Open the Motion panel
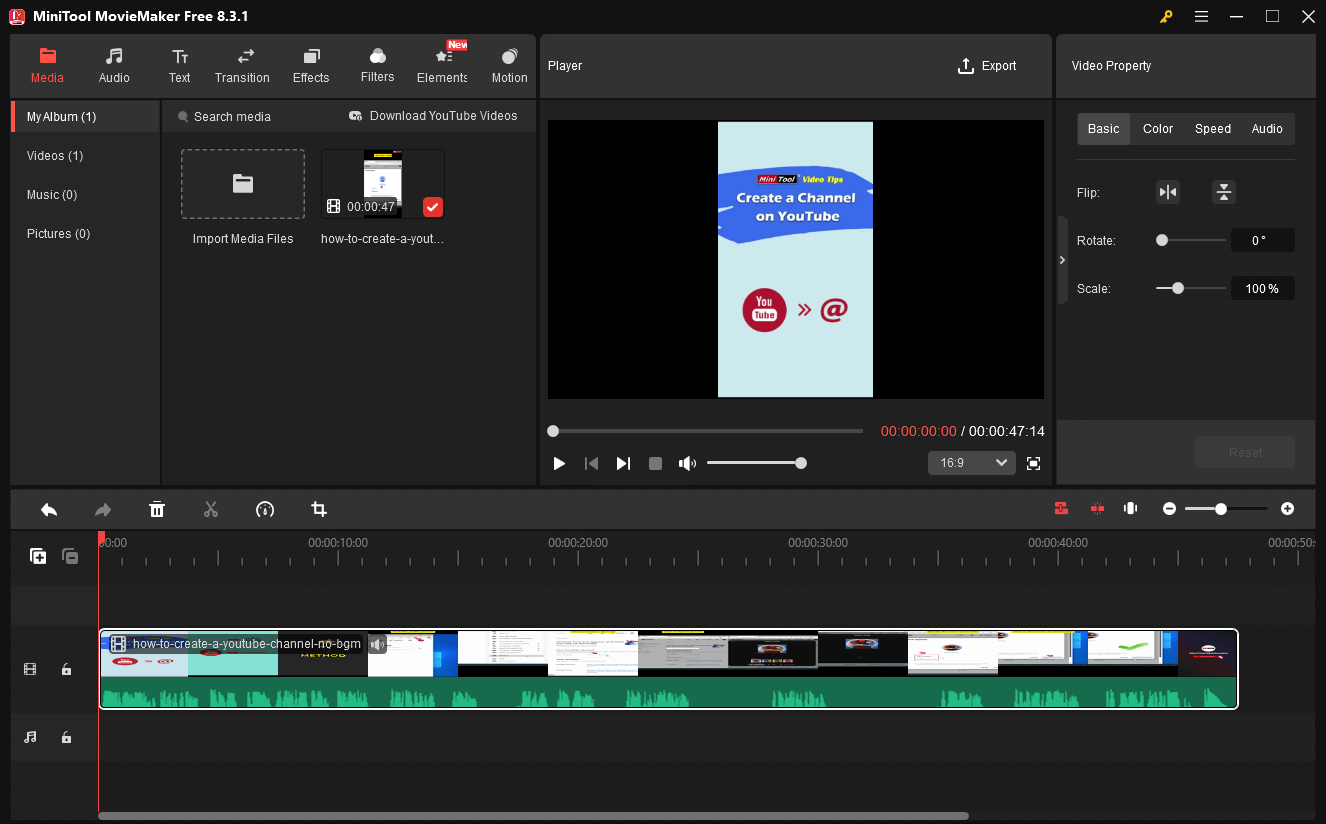The width and height of the screenshot is (1326, 824). pyautogui.click(x=509, y=64)
